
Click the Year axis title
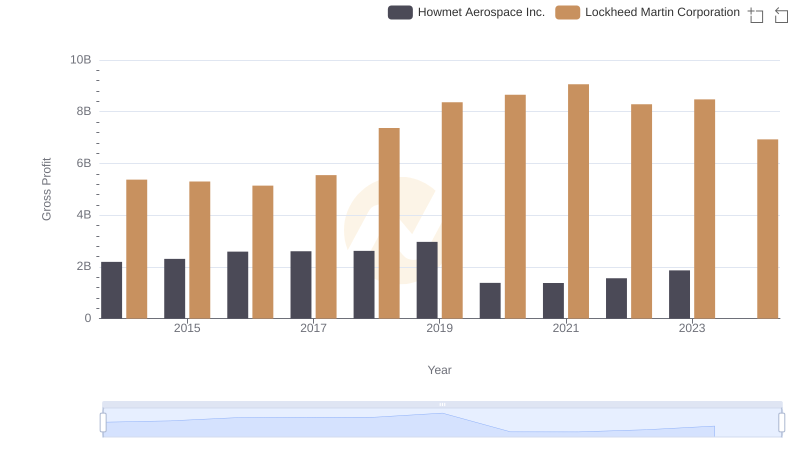pos(440,370)
